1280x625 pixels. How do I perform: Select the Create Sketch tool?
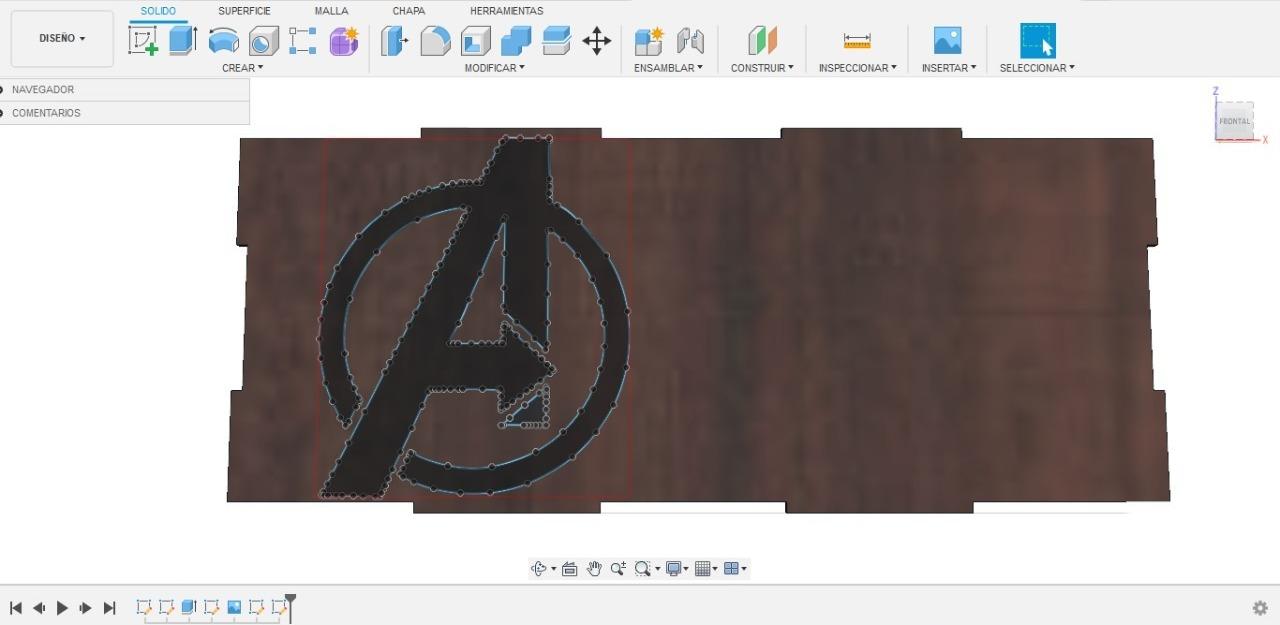143,41
